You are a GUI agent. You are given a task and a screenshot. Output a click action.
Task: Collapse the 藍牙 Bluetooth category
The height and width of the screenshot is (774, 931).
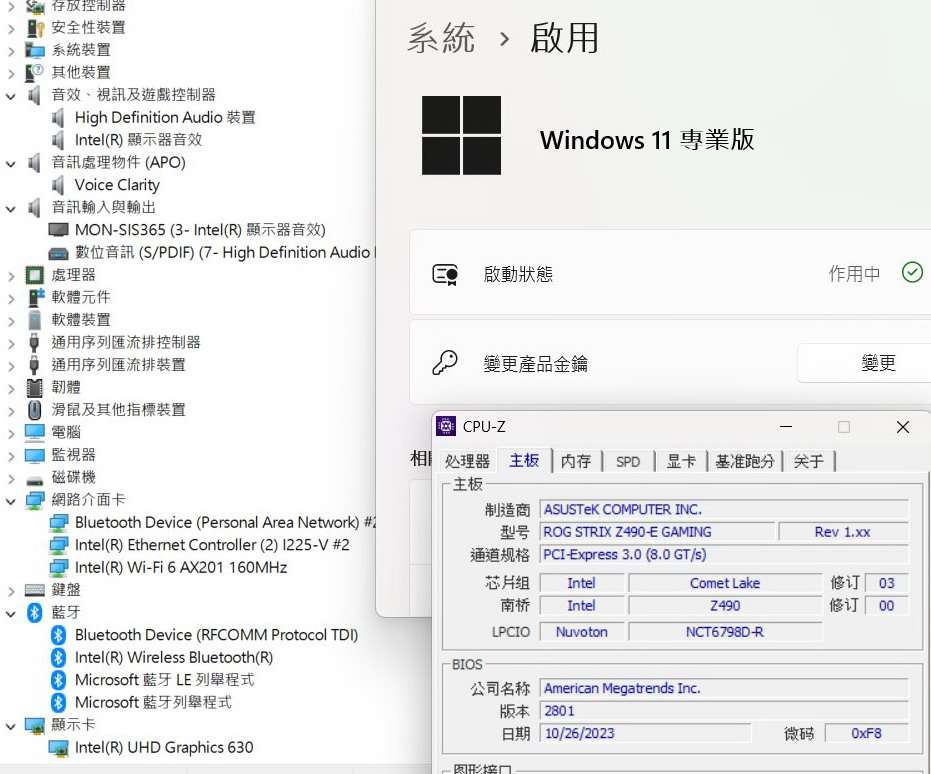point(11,614)
